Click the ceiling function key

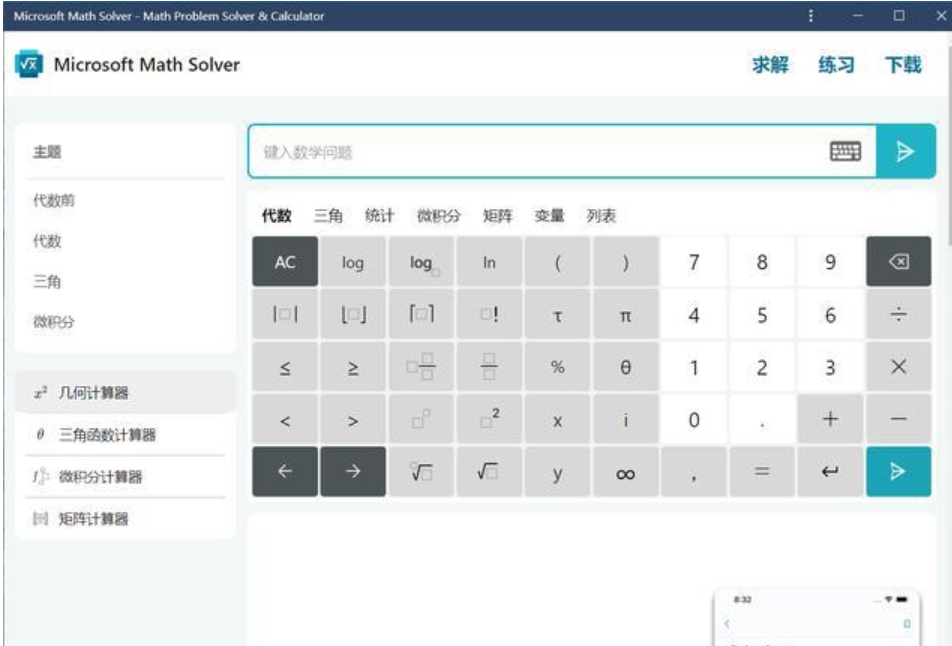pyautogui.click(x=421, y=314)
